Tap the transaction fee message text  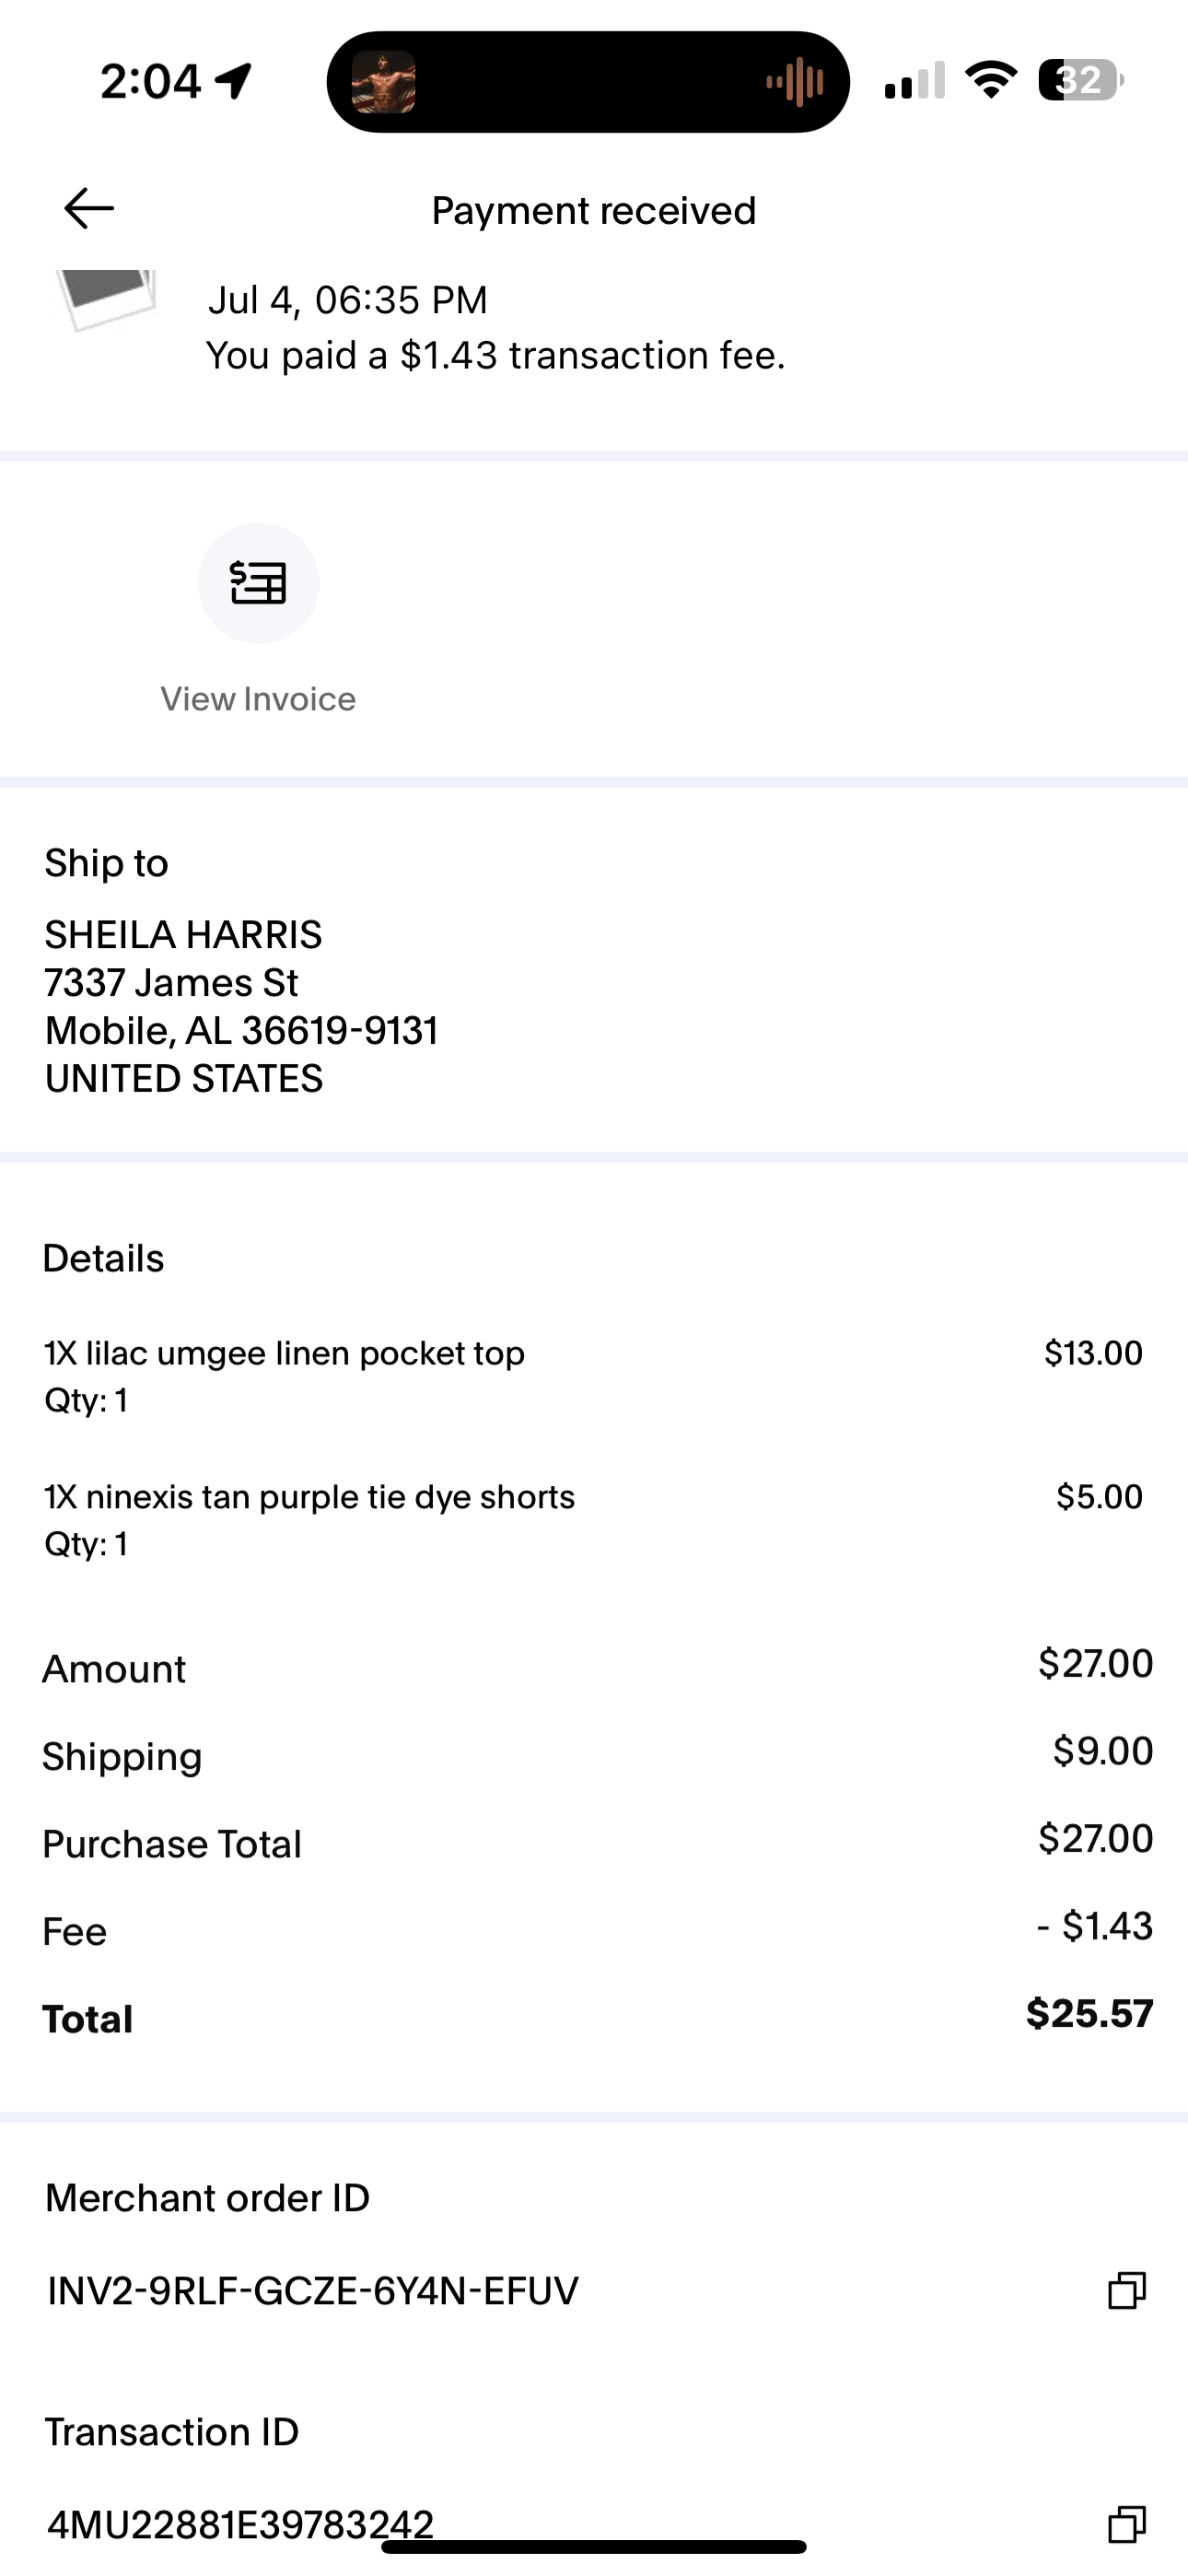tap(495, 355)
